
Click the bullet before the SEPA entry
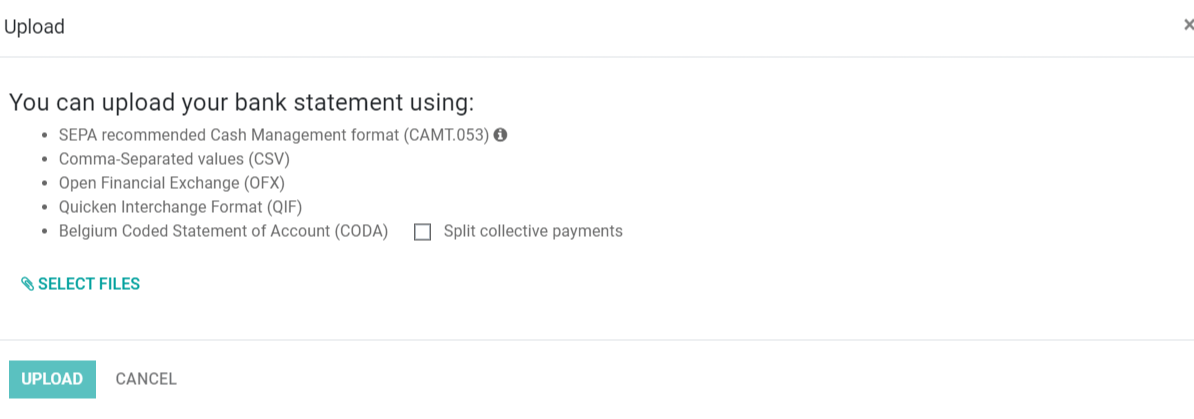pyautogui.click(x=45, y=135)
